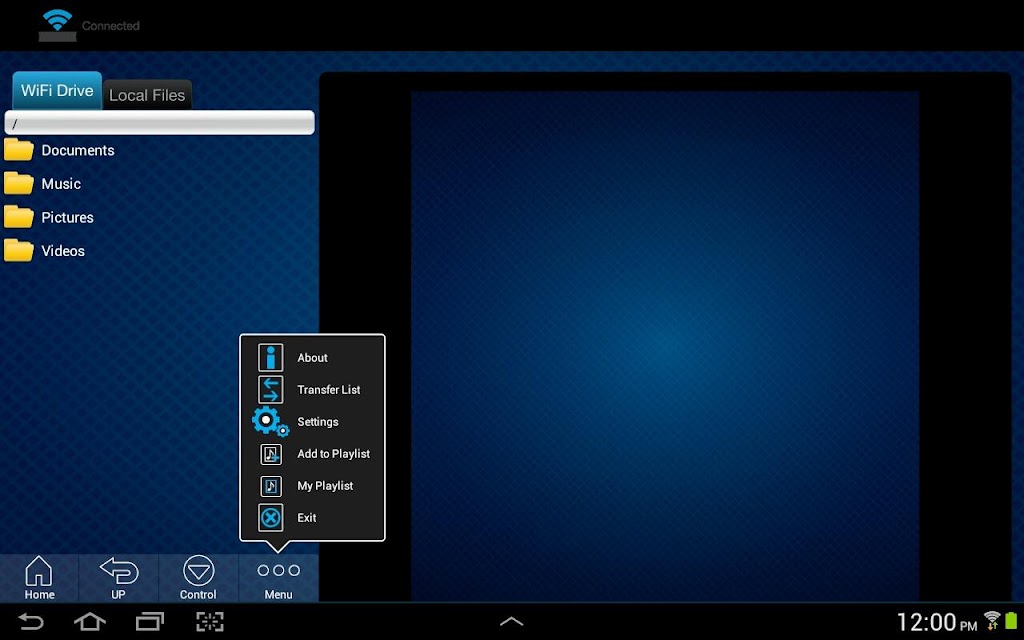Image resolution: width=1024 pixels, height=640 pixels.
Task: Expand the bottom center up-chevron
Action: pyautogui.click(x=511, y=621)
